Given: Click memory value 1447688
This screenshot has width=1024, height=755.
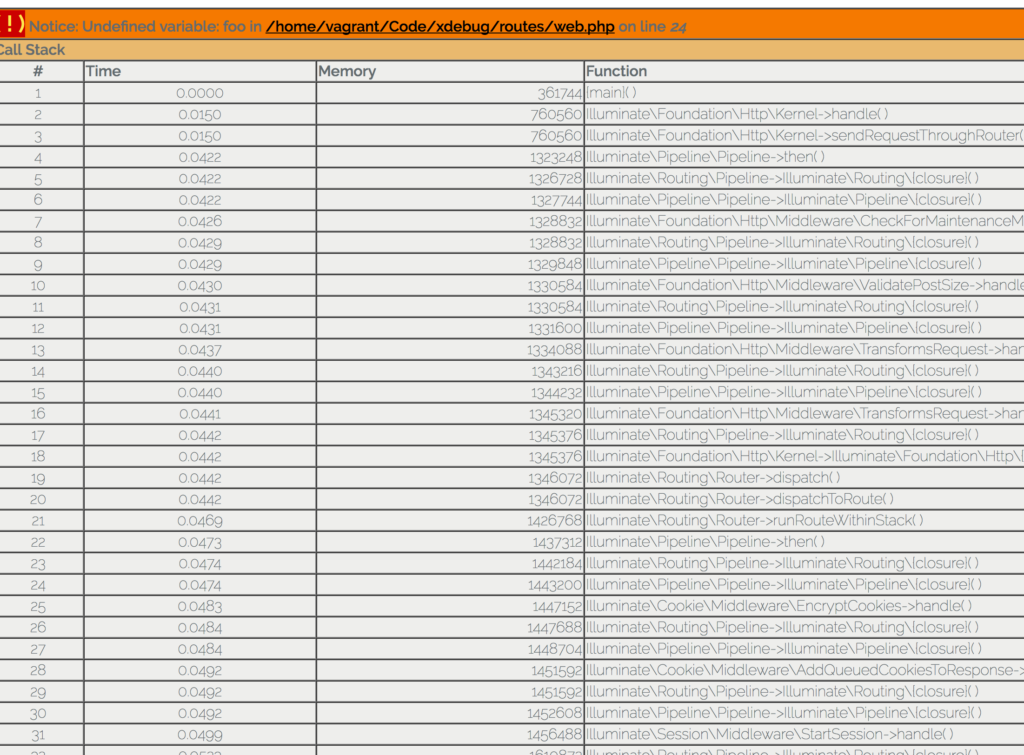Looking at the screenshot, I should (554, 628).
